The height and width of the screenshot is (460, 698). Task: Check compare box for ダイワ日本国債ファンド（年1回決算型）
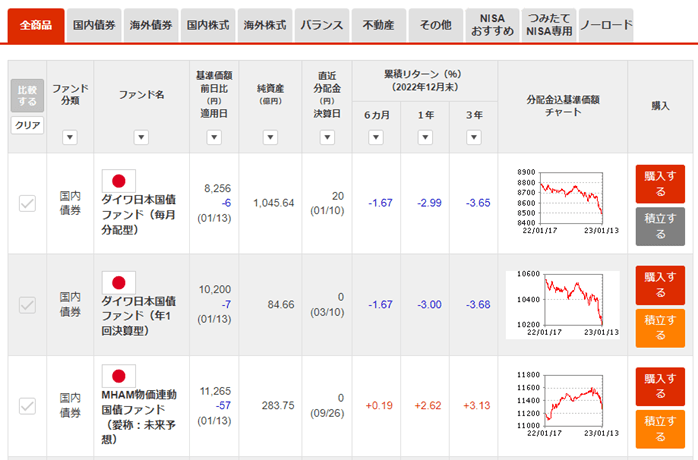pos(28,304)
